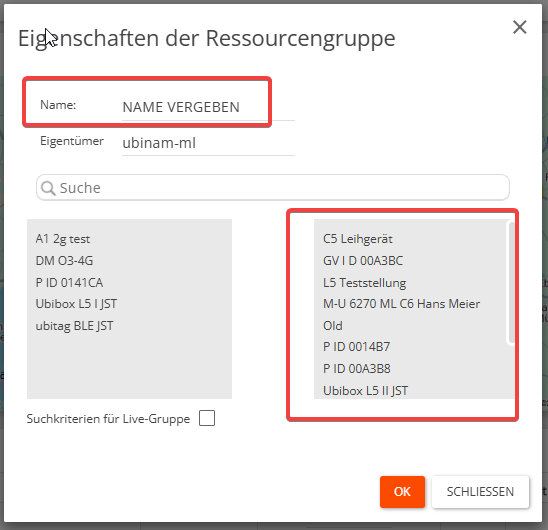Enable Suchkriterien für Live-Gruppe checkbox
Image resolution: width=548 pixels, height=530 pixels.
pyautogui.click(x=207, y=418)
